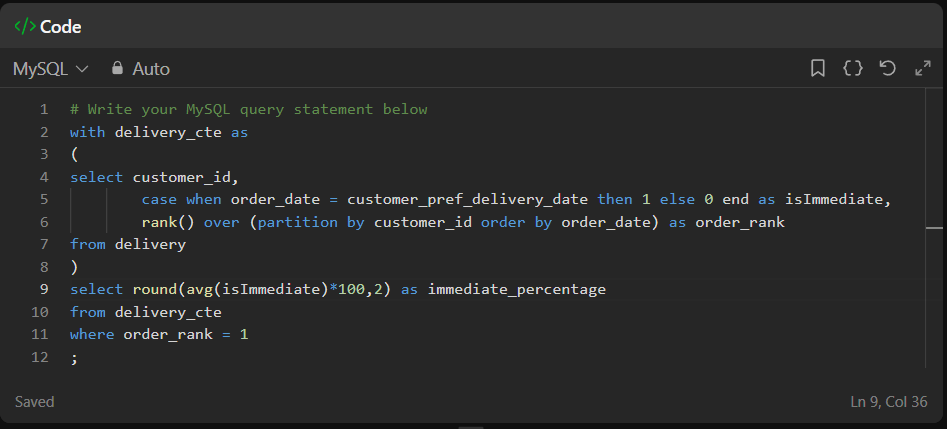Image resolution: width=947 pixels, height=429 pixels.
Task: Click 'customer_pref_delivery_date' on line 5
Action: 467,200
